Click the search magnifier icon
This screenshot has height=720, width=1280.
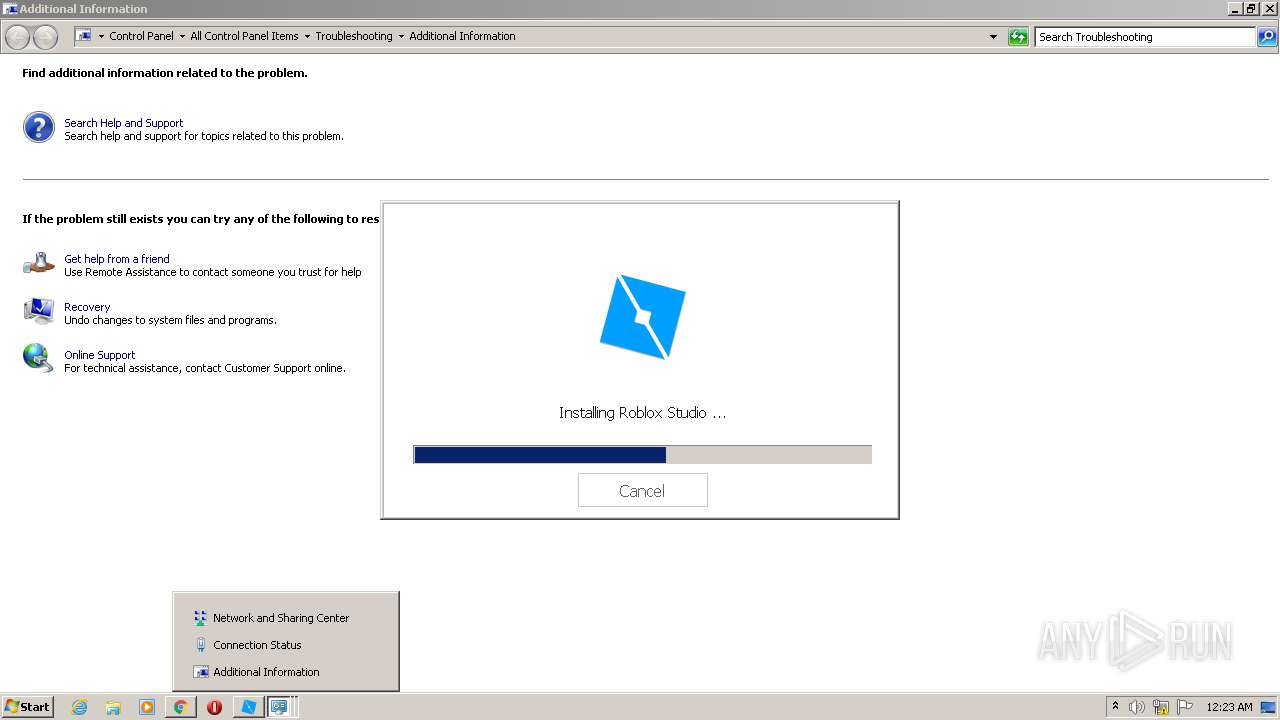[1267, 37]
